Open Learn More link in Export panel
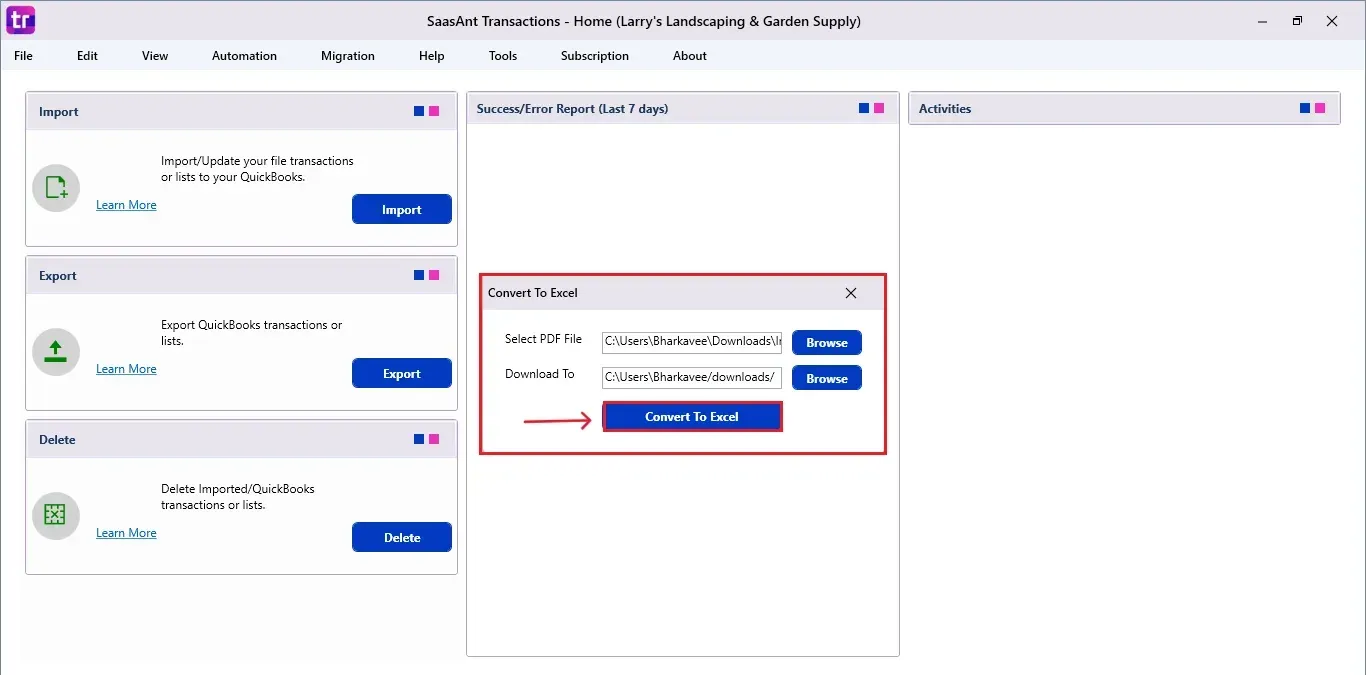Screen dimensions: 1366x675 [x=126, y=369]
